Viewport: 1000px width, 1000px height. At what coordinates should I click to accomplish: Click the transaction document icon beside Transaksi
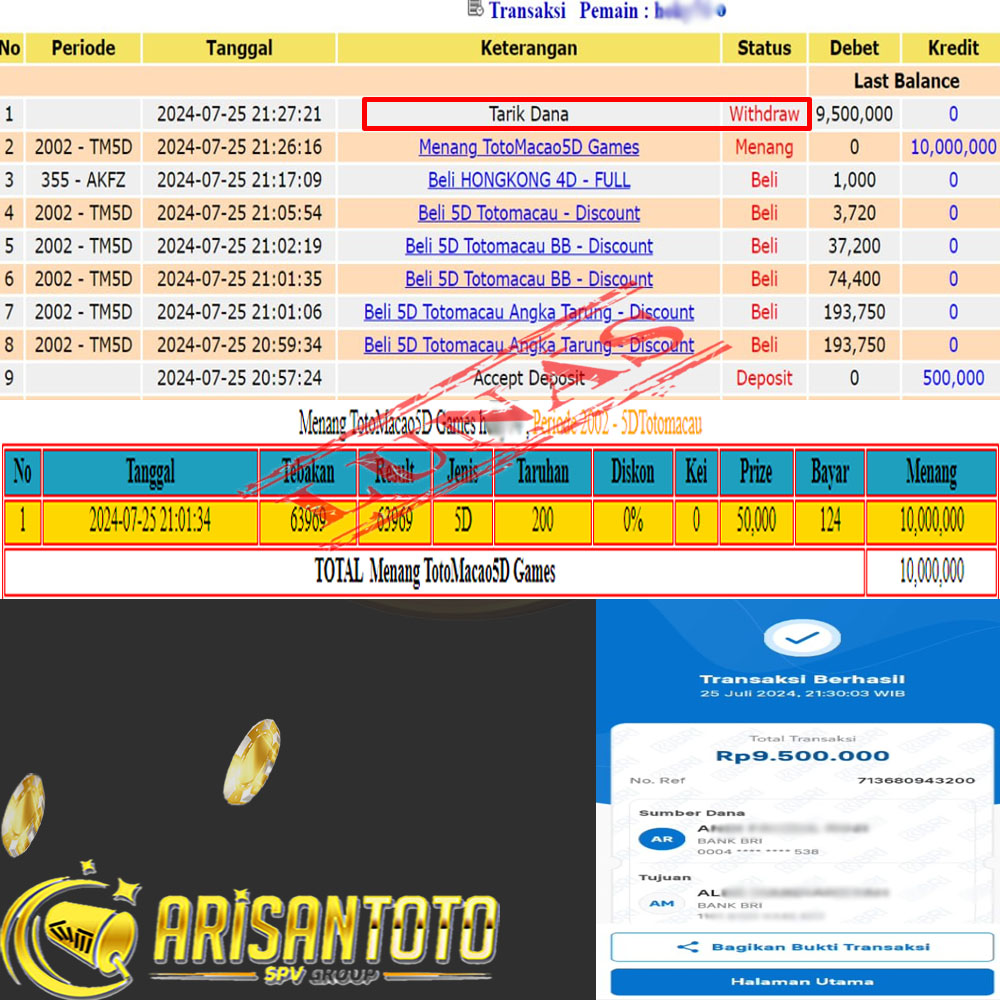[475, 8]
